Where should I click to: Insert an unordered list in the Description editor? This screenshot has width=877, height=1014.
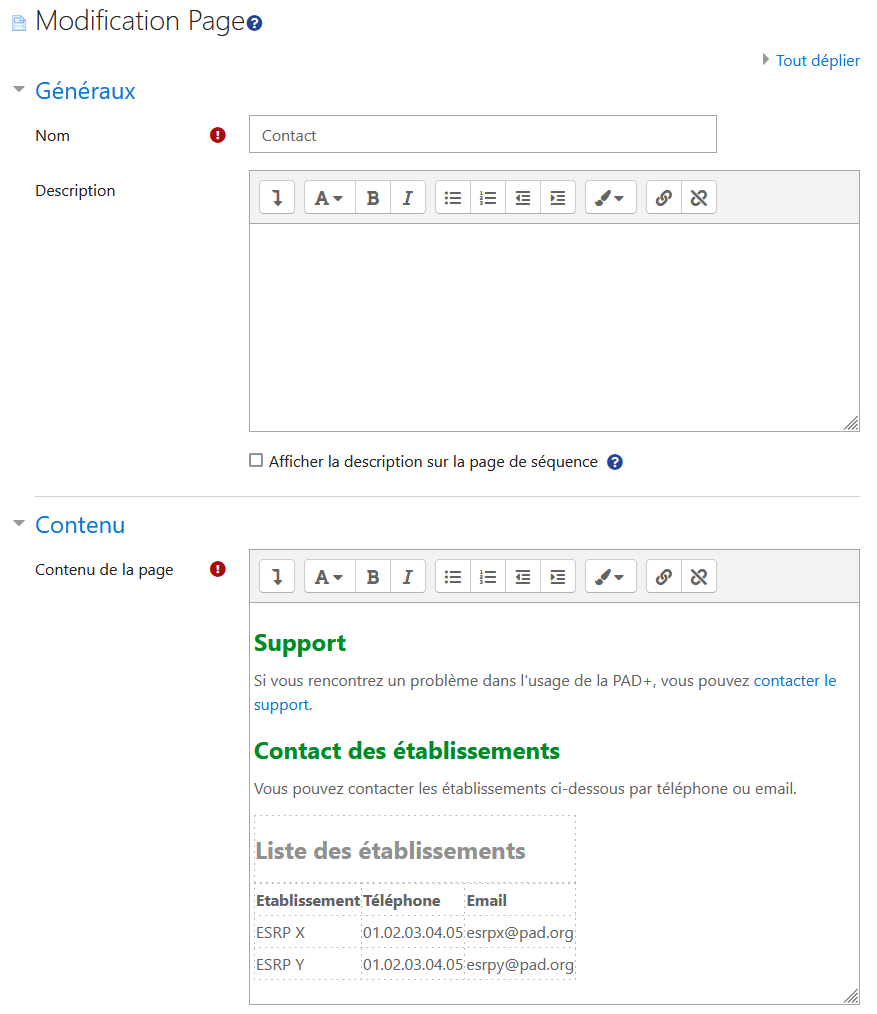(x=452, y=197)
